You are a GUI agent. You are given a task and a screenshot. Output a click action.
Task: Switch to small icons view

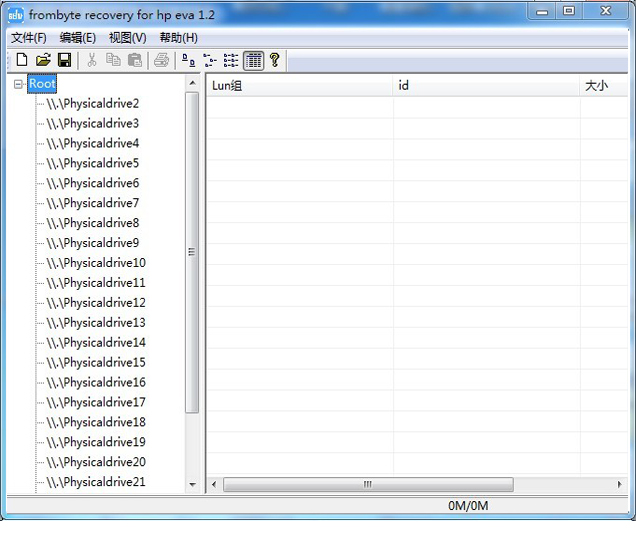click(x=210, y=61)
